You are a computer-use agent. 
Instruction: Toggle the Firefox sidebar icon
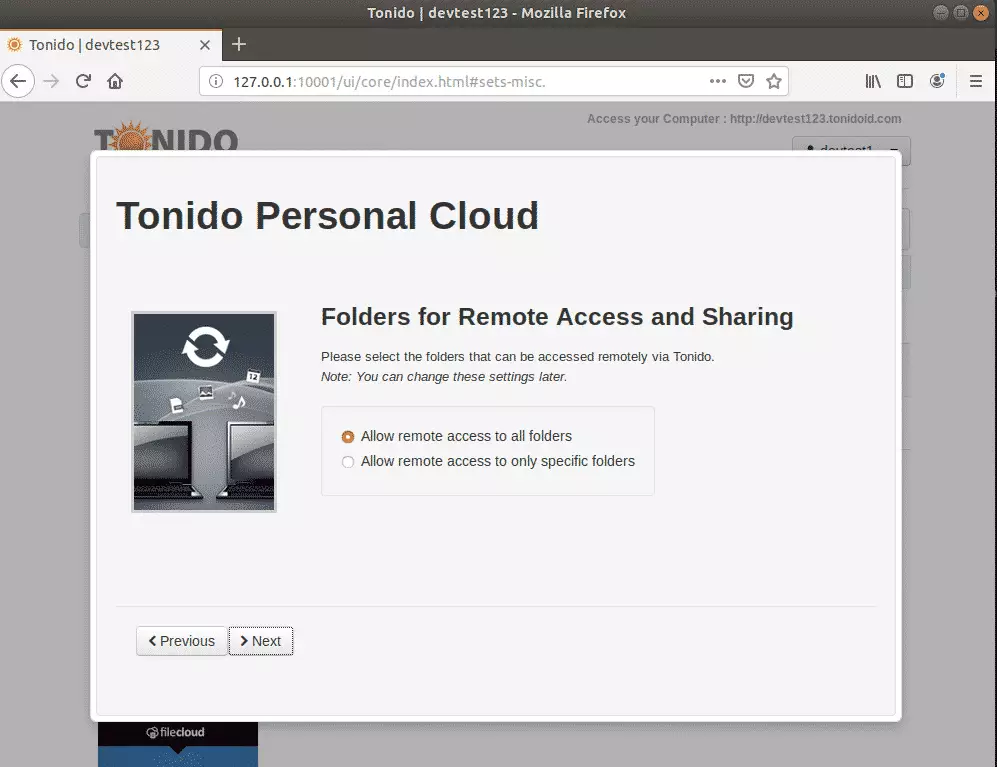click(905, 81)
